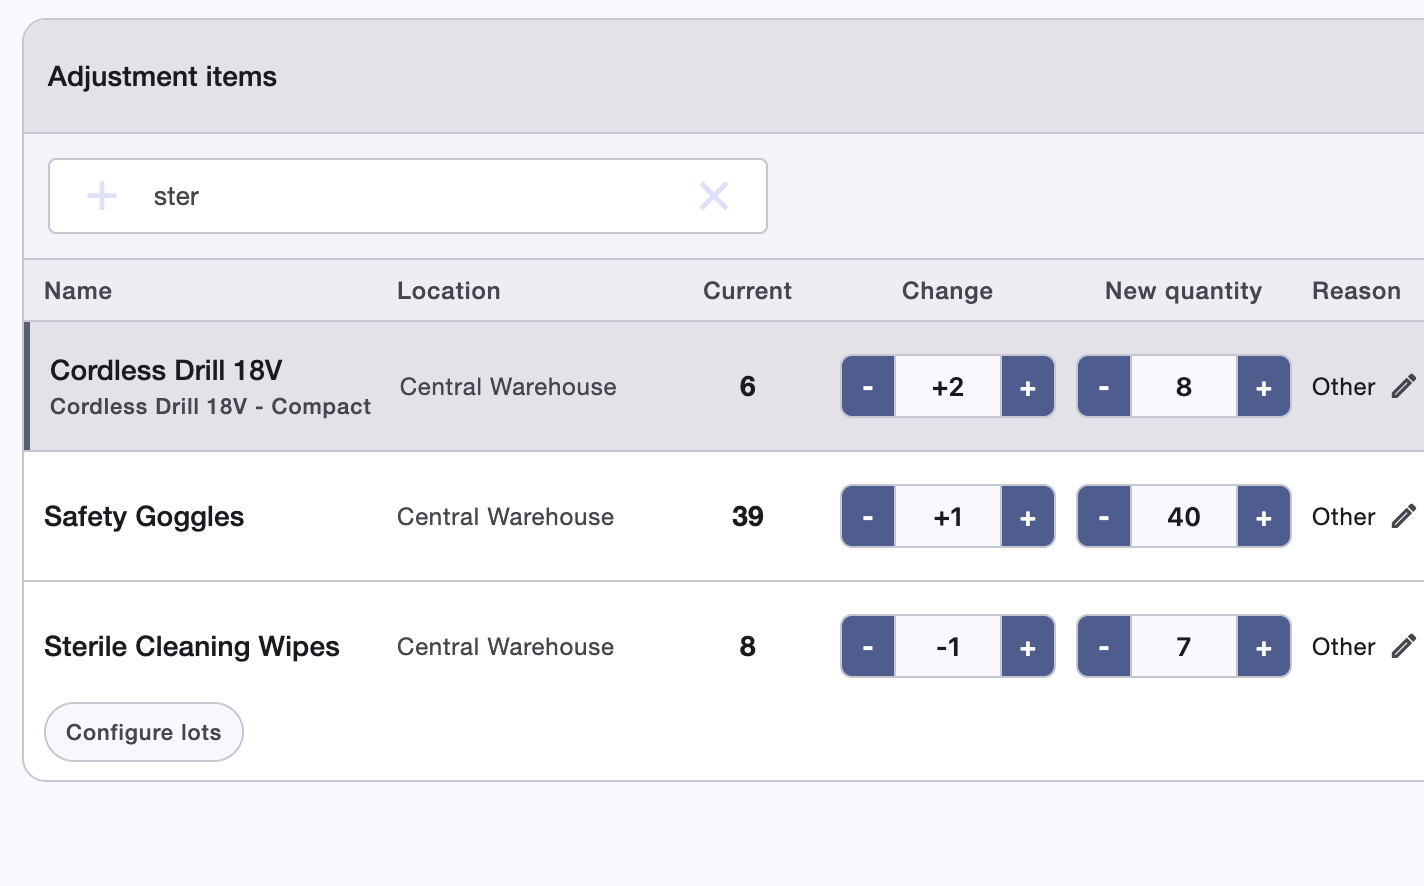
Task: Edit reason for Safety Goggles
Action: 1404,516
